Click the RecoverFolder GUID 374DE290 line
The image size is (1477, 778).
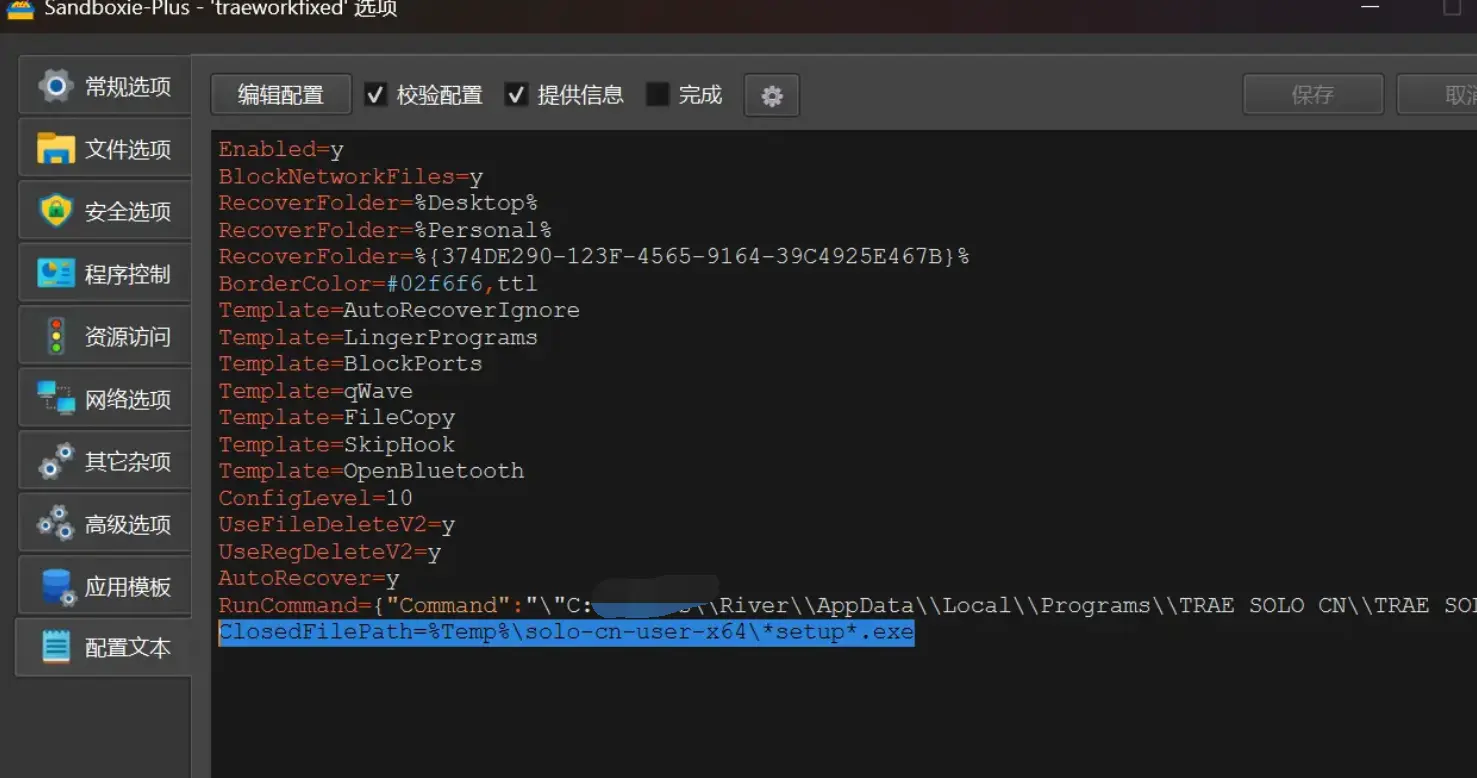[594, 257]
